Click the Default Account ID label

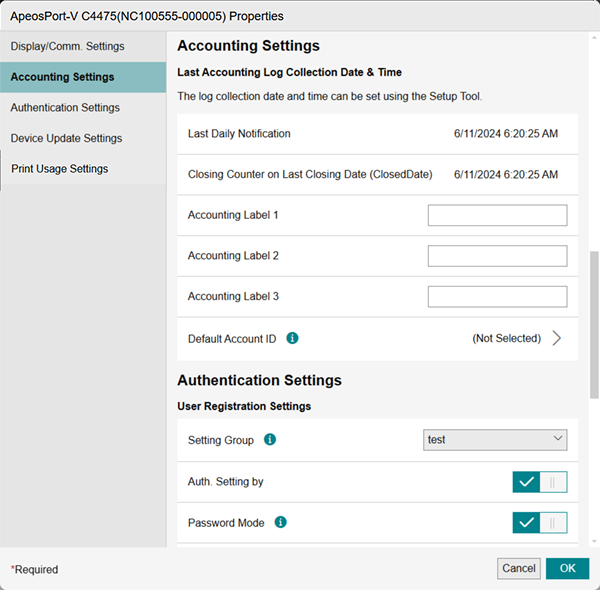232,339
